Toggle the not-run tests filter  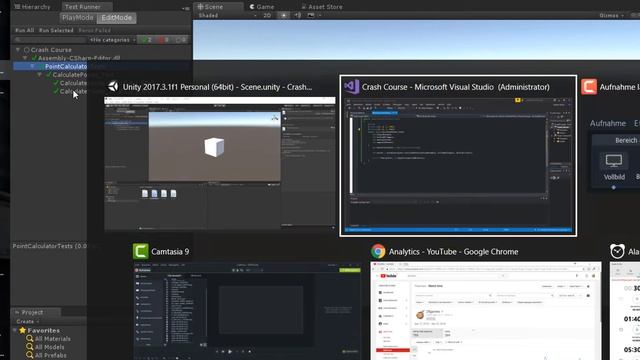(181, 40)
